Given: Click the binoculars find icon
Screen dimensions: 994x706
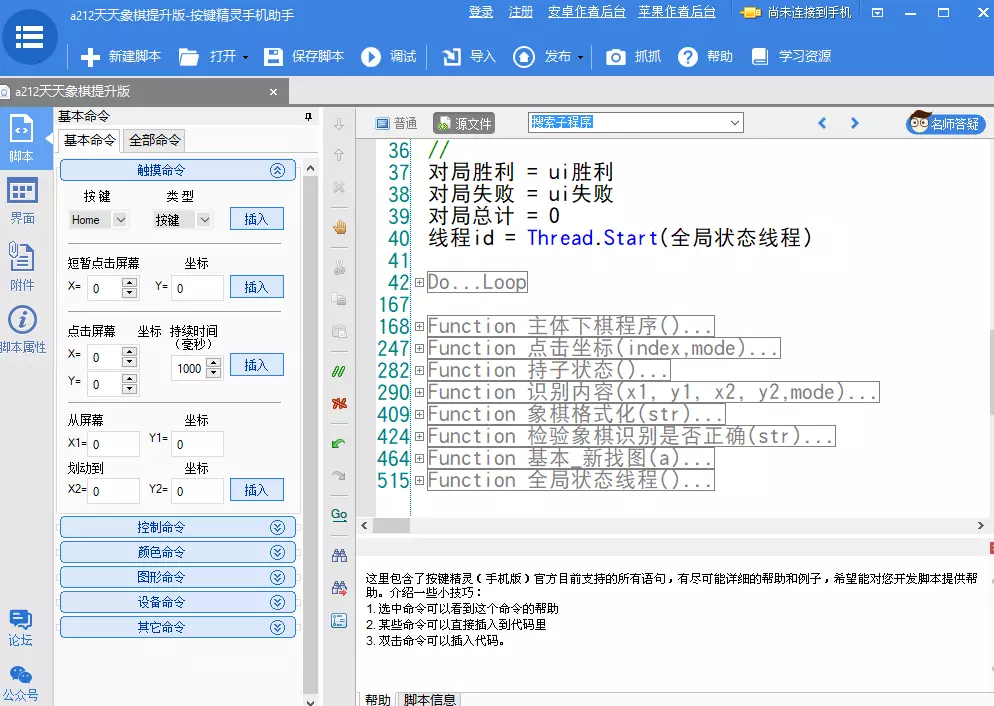Looking at the screenshot, I should click(x=339, y=556).
